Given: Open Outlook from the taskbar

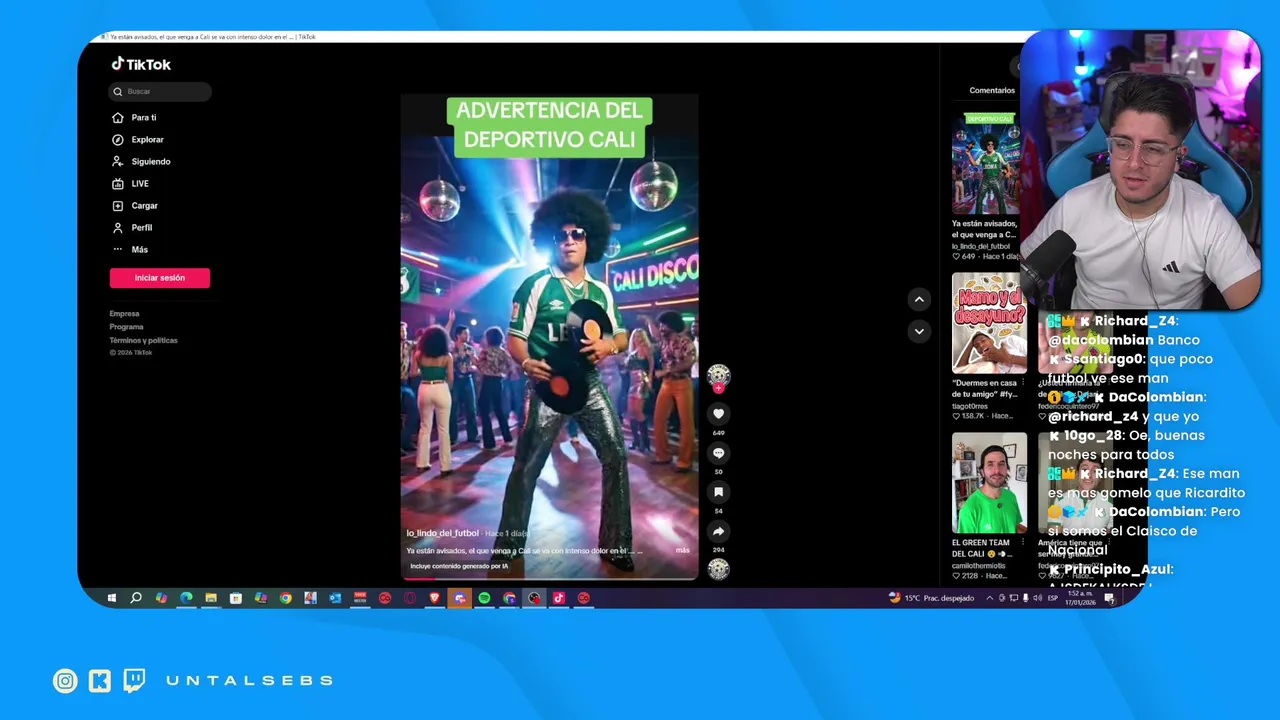Looking at the screenshot, I should pyautogui.click(x=335, y=598).
